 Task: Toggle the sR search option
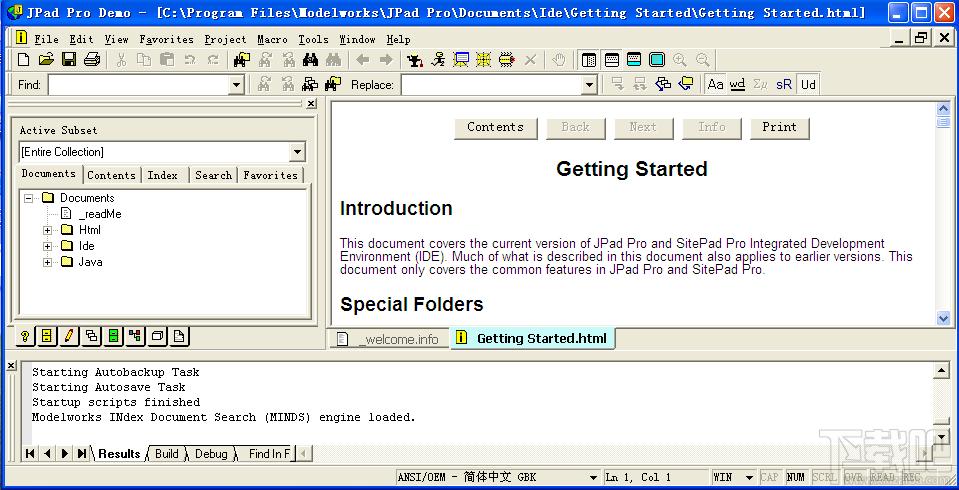783,84
